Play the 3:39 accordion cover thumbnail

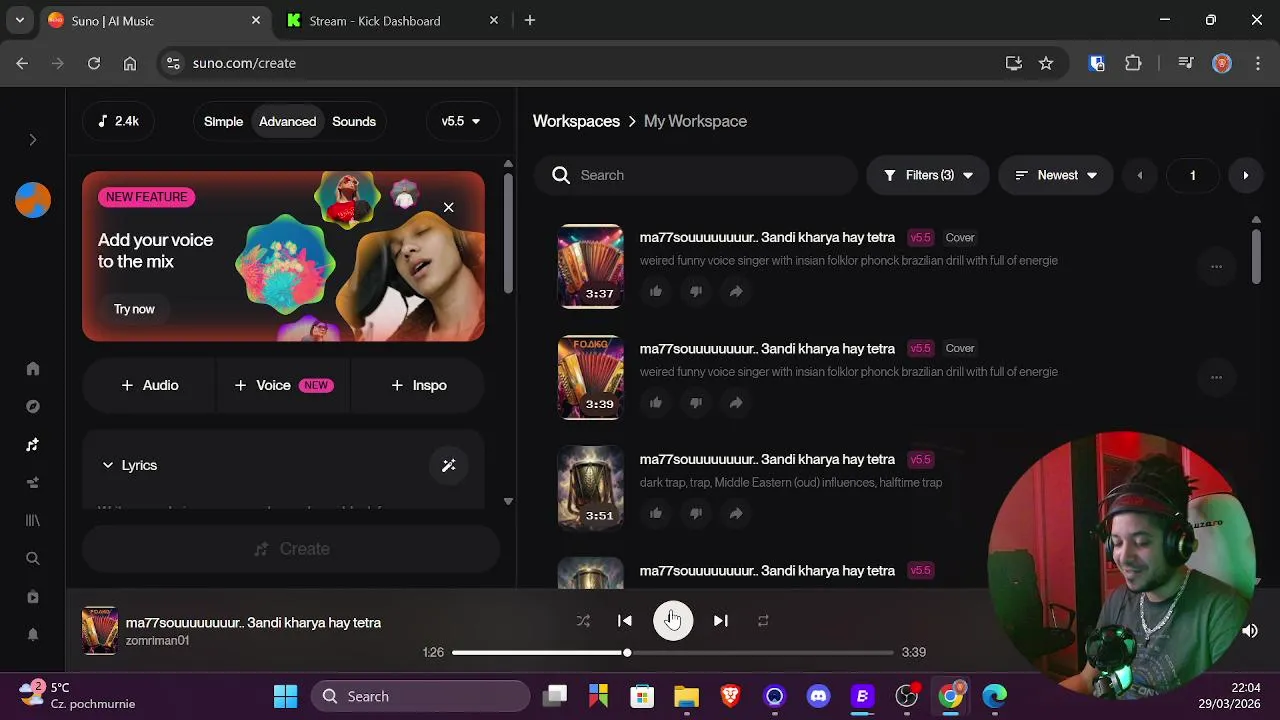click(x=590, y=377)
